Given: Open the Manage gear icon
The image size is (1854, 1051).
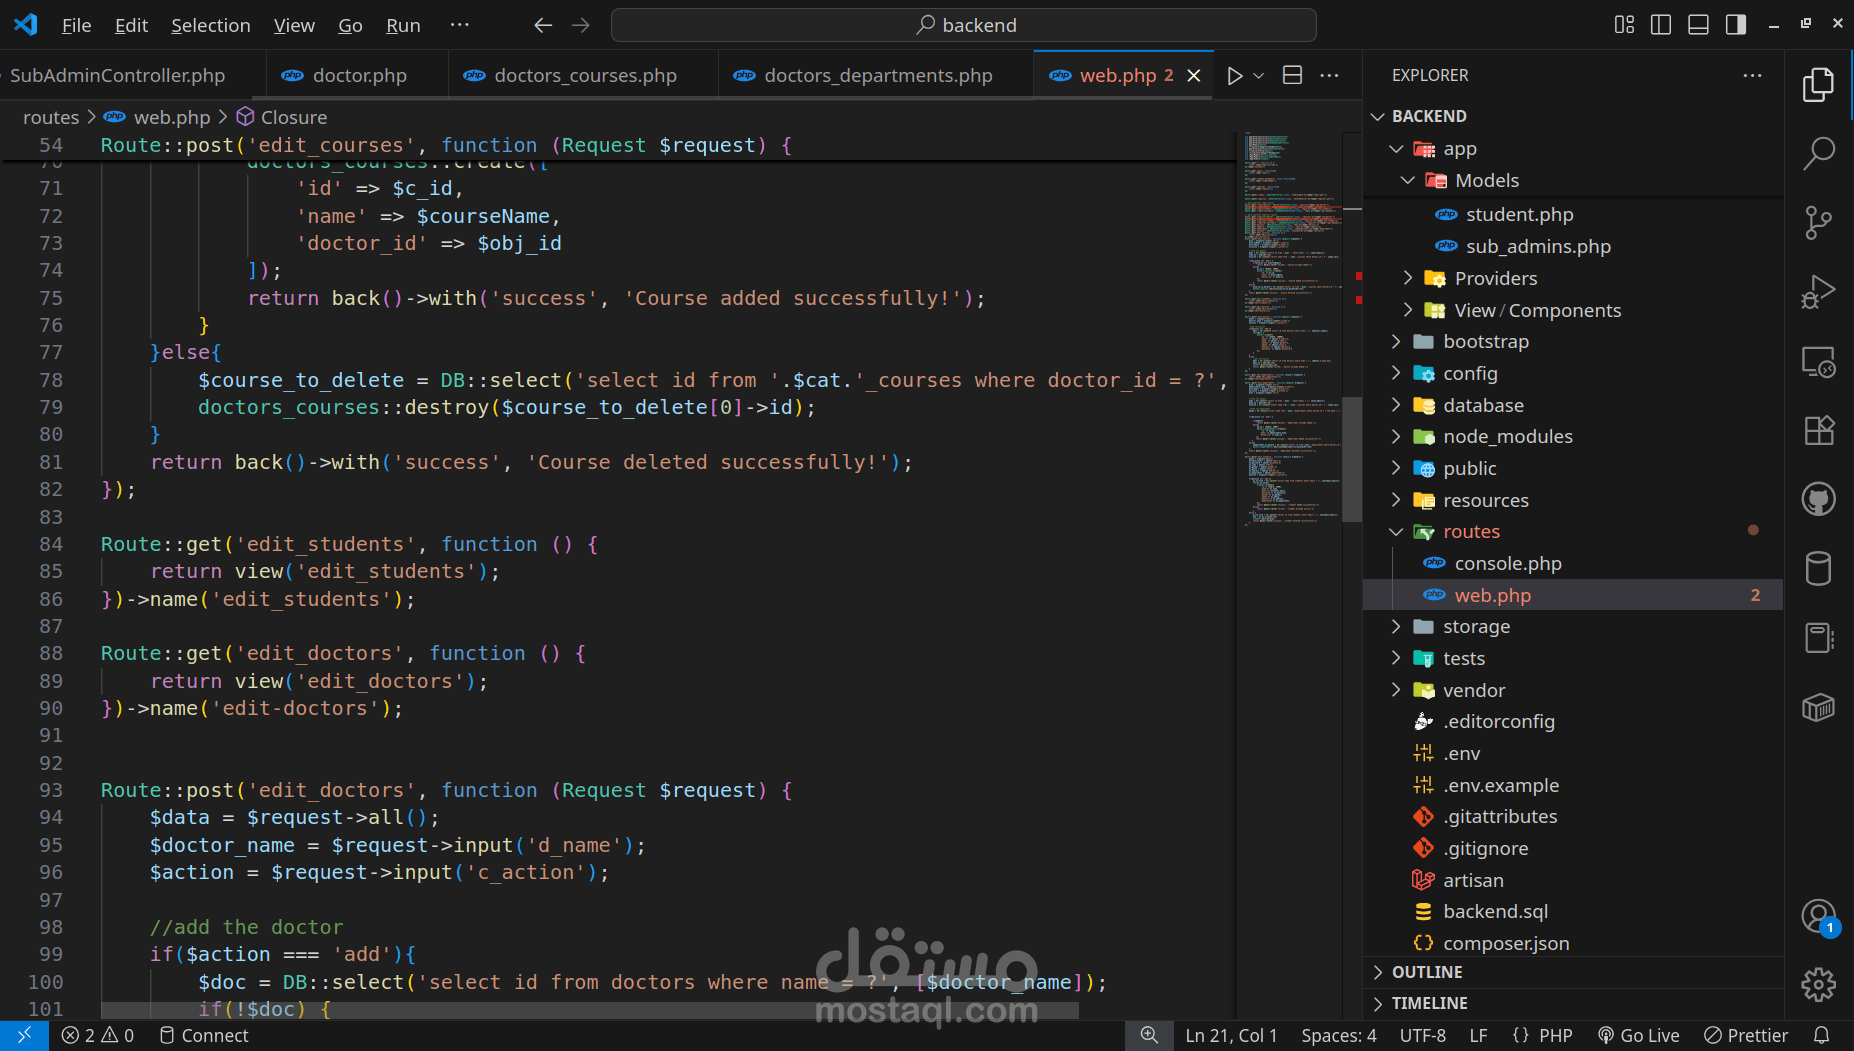Looking at the screenshot, I should 1818,985.
